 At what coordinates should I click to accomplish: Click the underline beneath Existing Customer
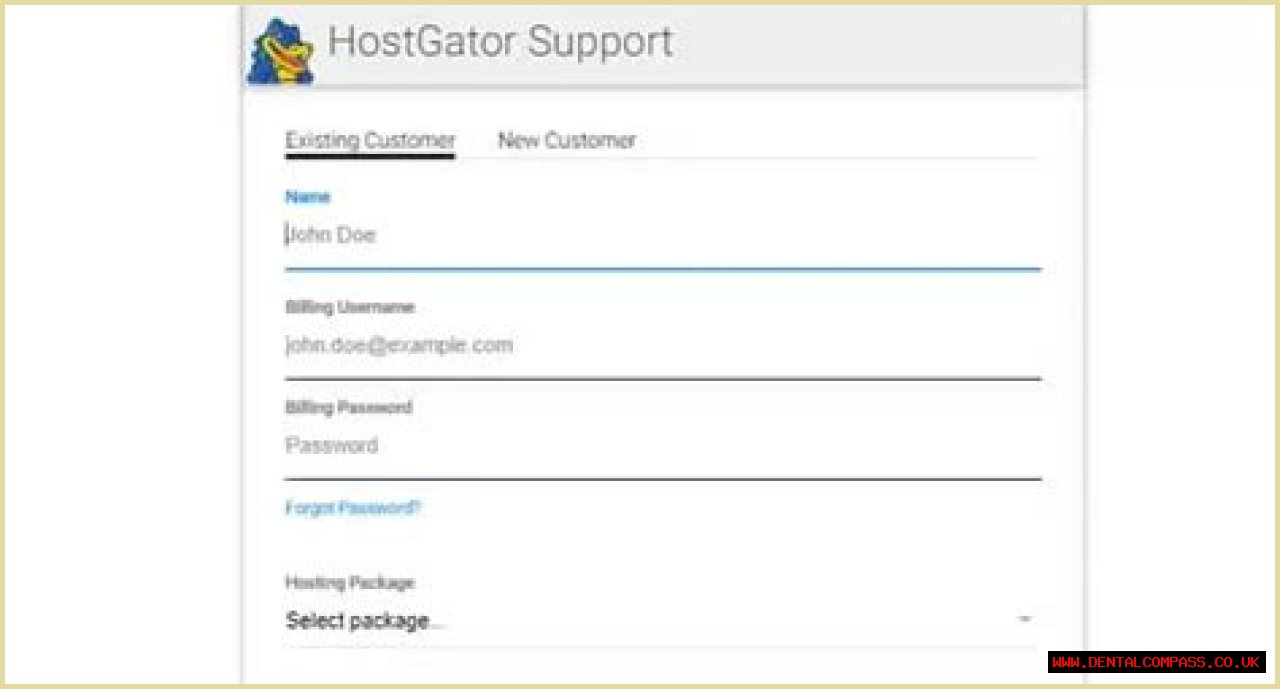370,156
